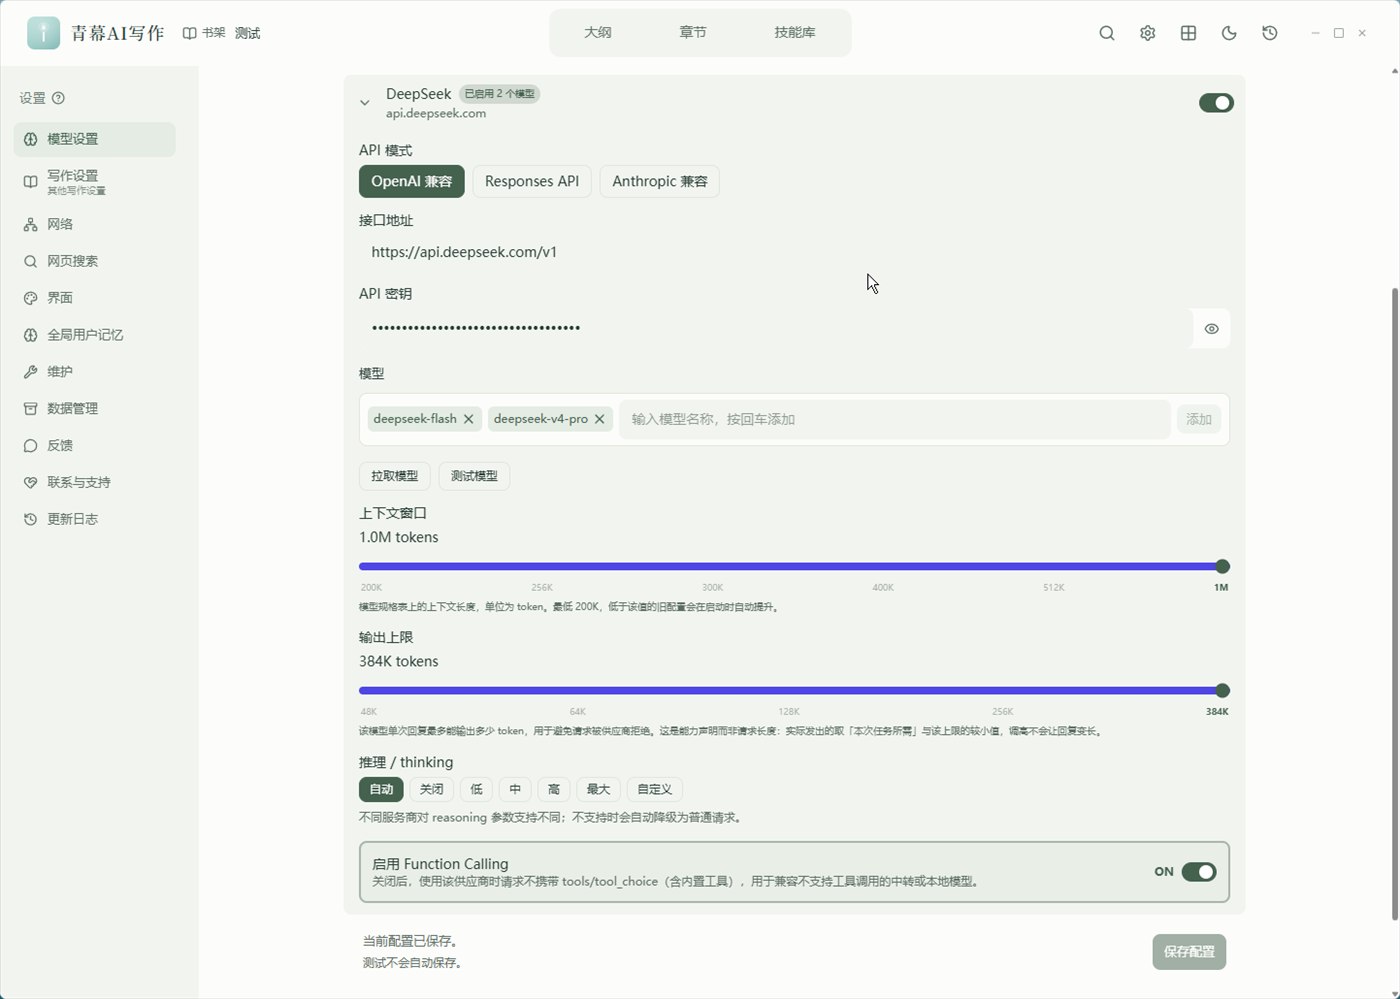
Task: Focus the 接口地址 URL field
Action: click(x=794, y=252)
